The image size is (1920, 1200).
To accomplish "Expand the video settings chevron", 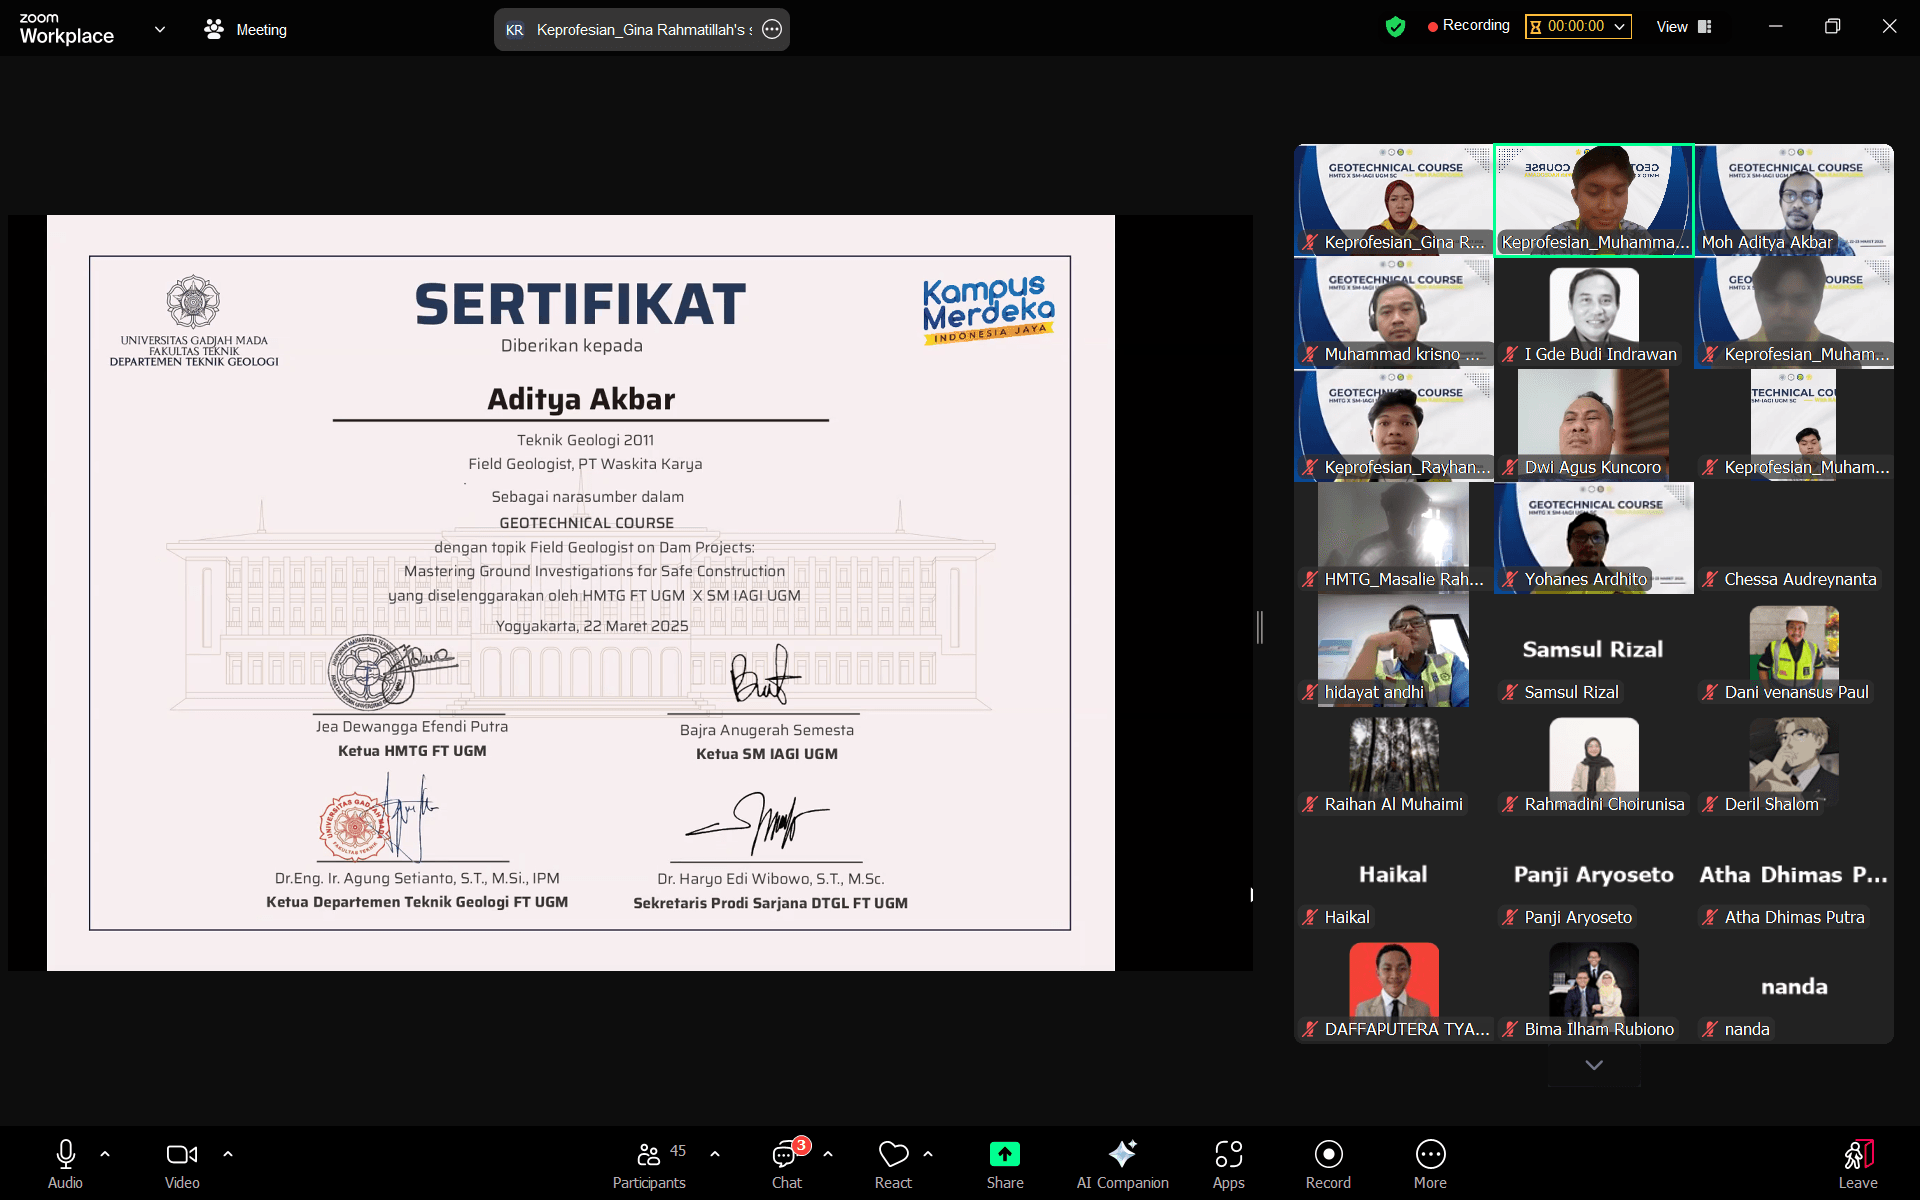I will pos(227,1153).
